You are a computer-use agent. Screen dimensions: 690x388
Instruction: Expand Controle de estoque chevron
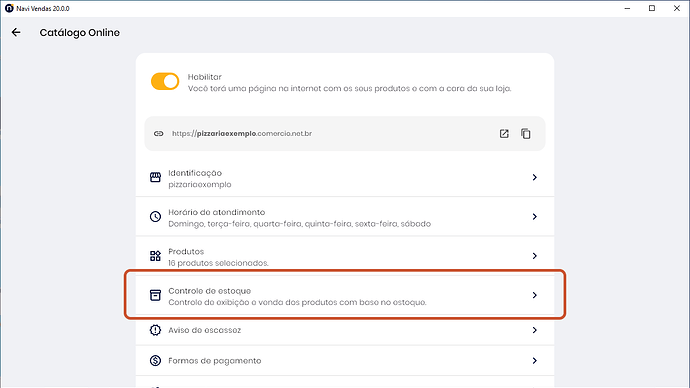coord(535,295)
